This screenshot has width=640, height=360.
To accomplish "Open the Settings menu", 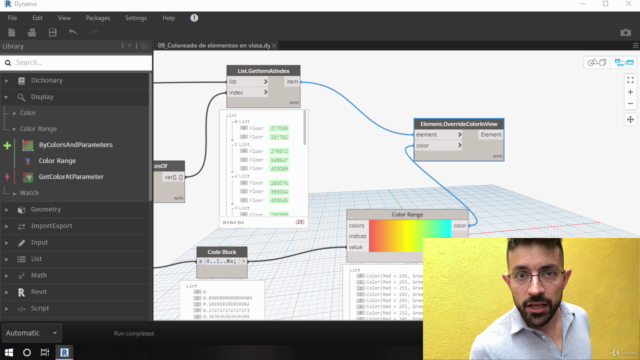I will coord(136,18).
